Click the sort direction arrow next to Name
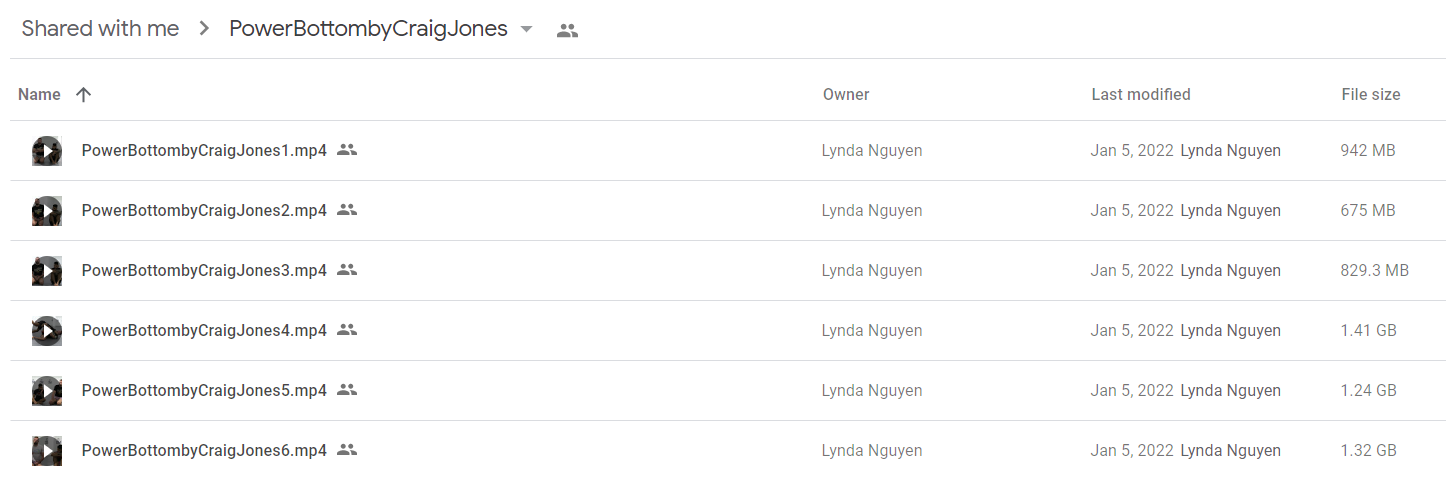Screen dimensions: 1446x480 click(x=84, y=94)
